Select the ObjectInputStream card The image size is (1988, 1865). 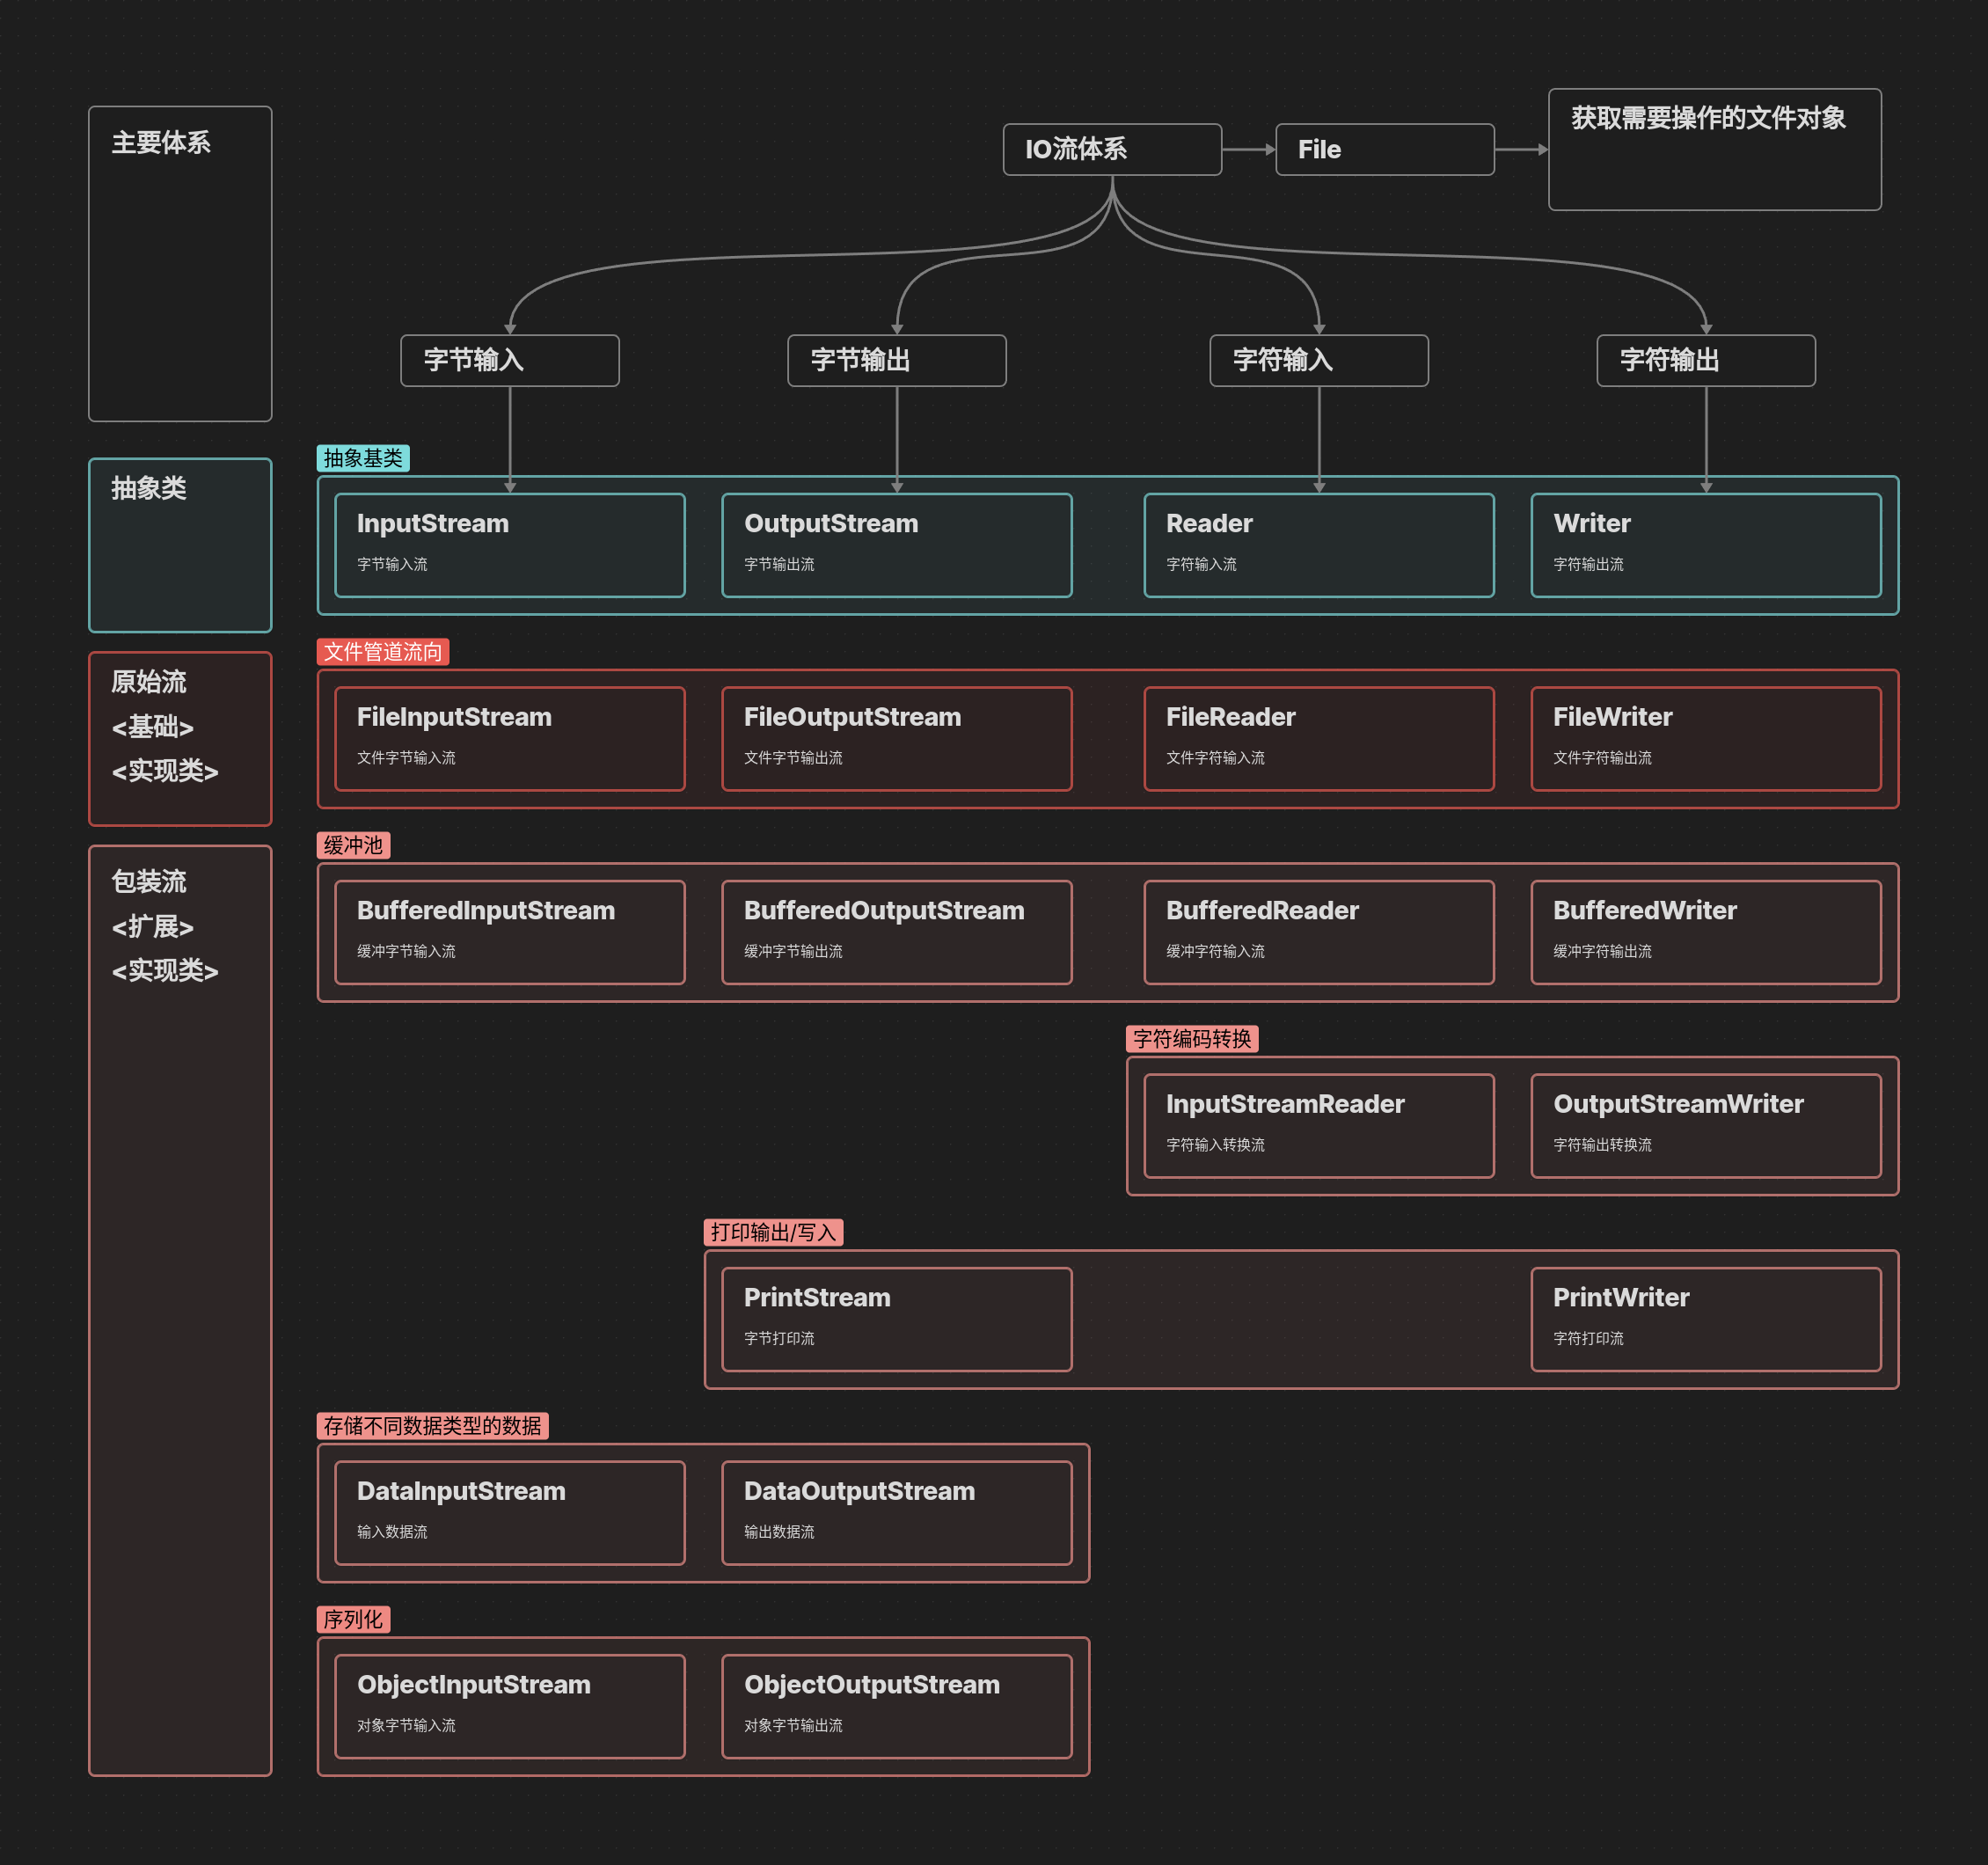509,1706
